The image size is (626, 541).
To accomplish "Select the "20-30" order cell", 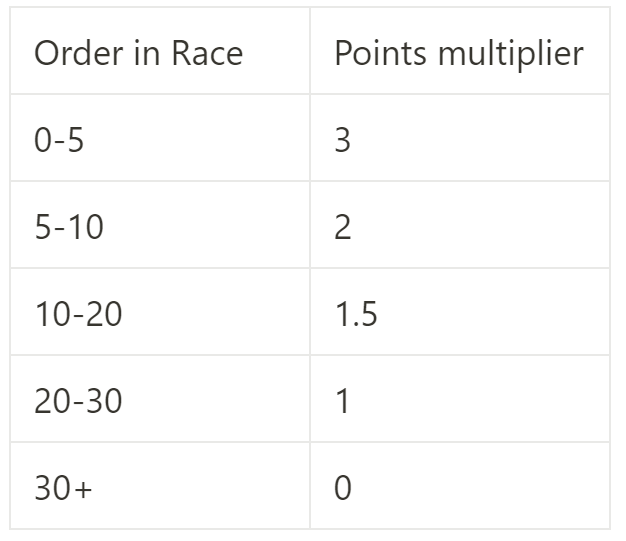I will 78,402.
